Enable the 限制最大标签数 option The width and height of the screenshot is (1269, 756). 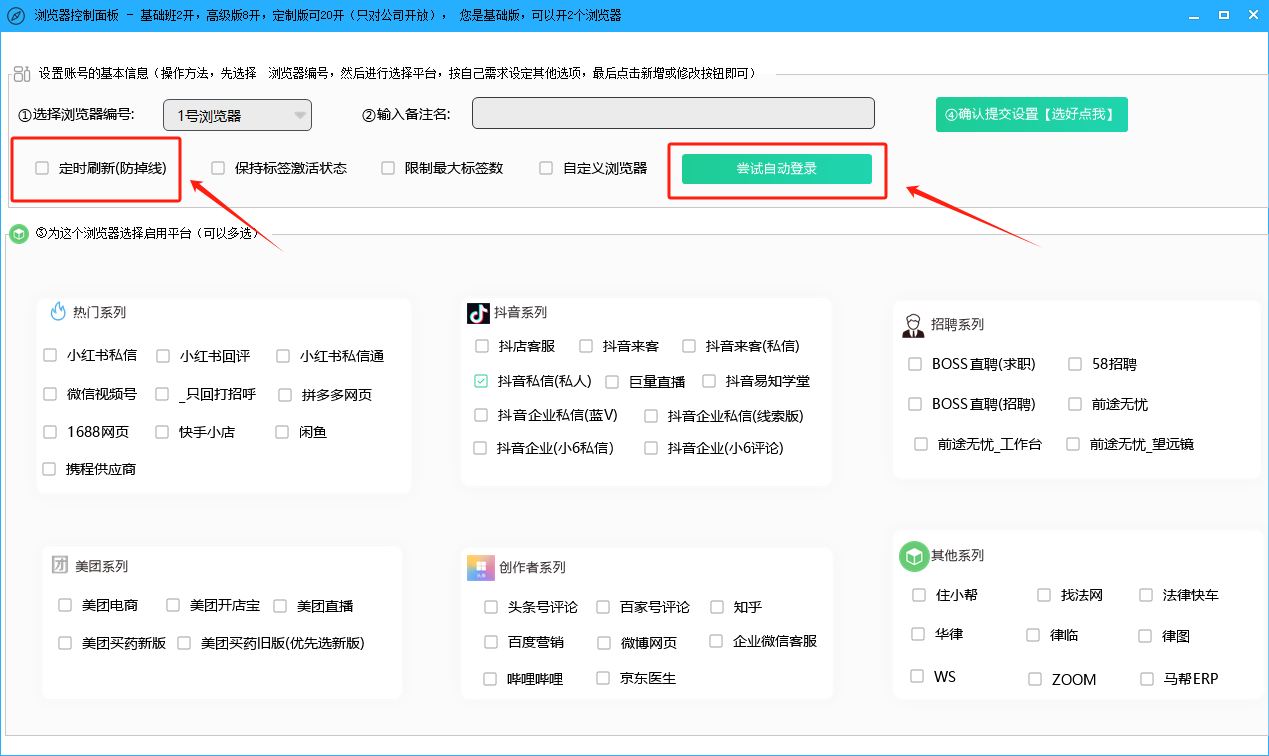coord(388,168)
